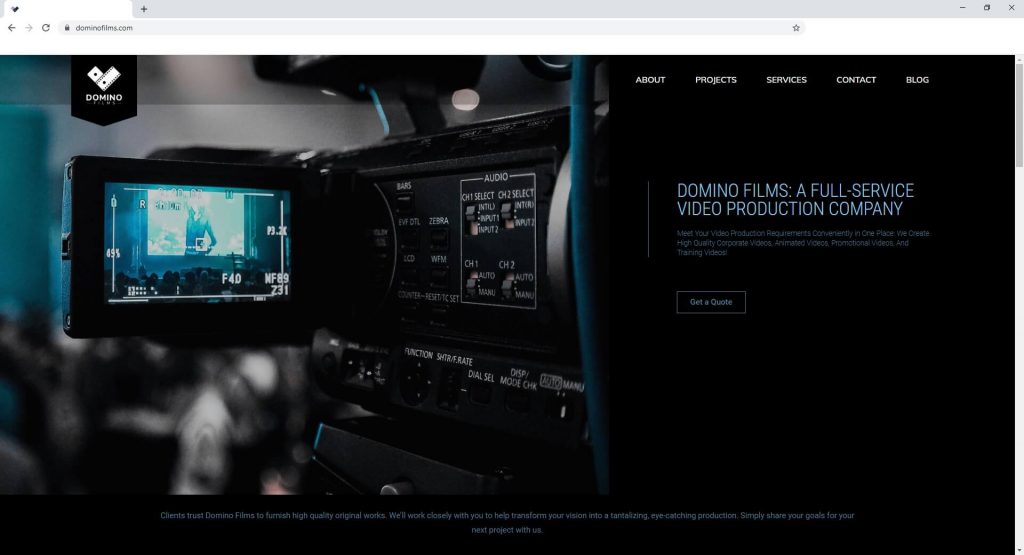This screenshot has width=1024, height=555.
Task: Restore down the browser window
Action: pos(987,8)
